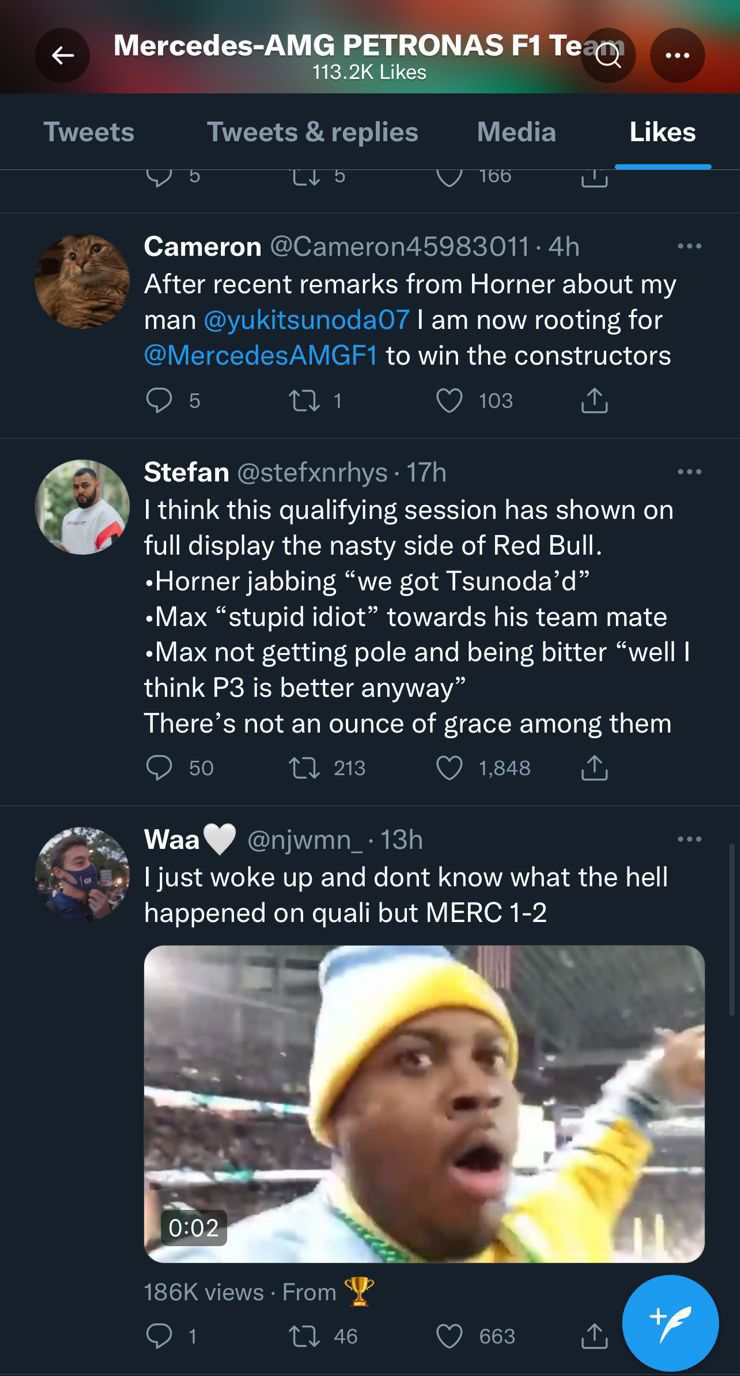Open the @yukitsunoda07 mention link
This screenshot has height=1376, width=740.
[307, 320]
